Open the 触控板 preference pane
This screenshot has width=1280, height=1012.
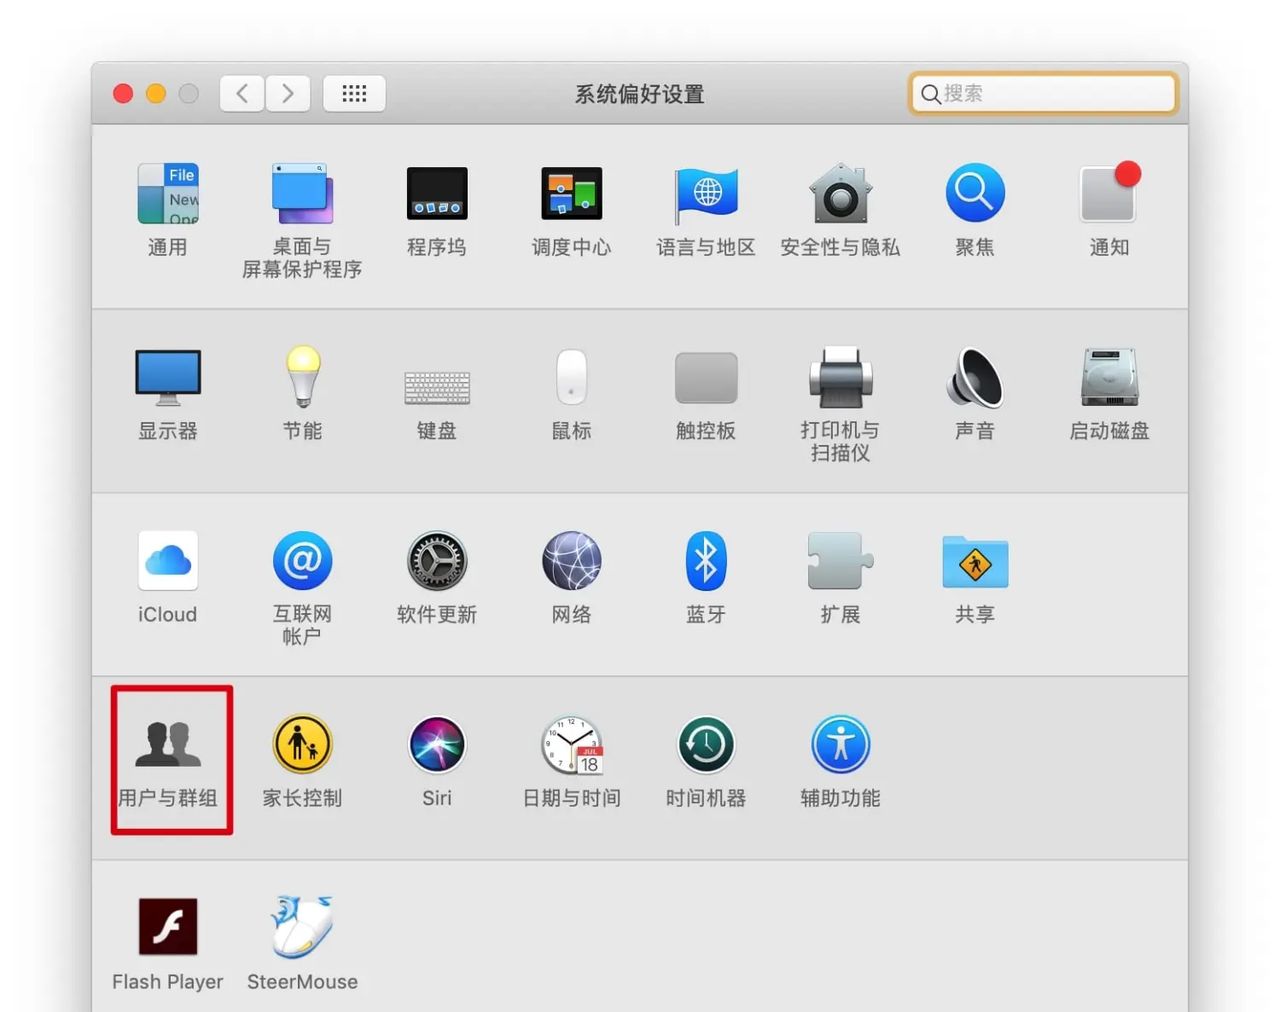tap(706, 380)
